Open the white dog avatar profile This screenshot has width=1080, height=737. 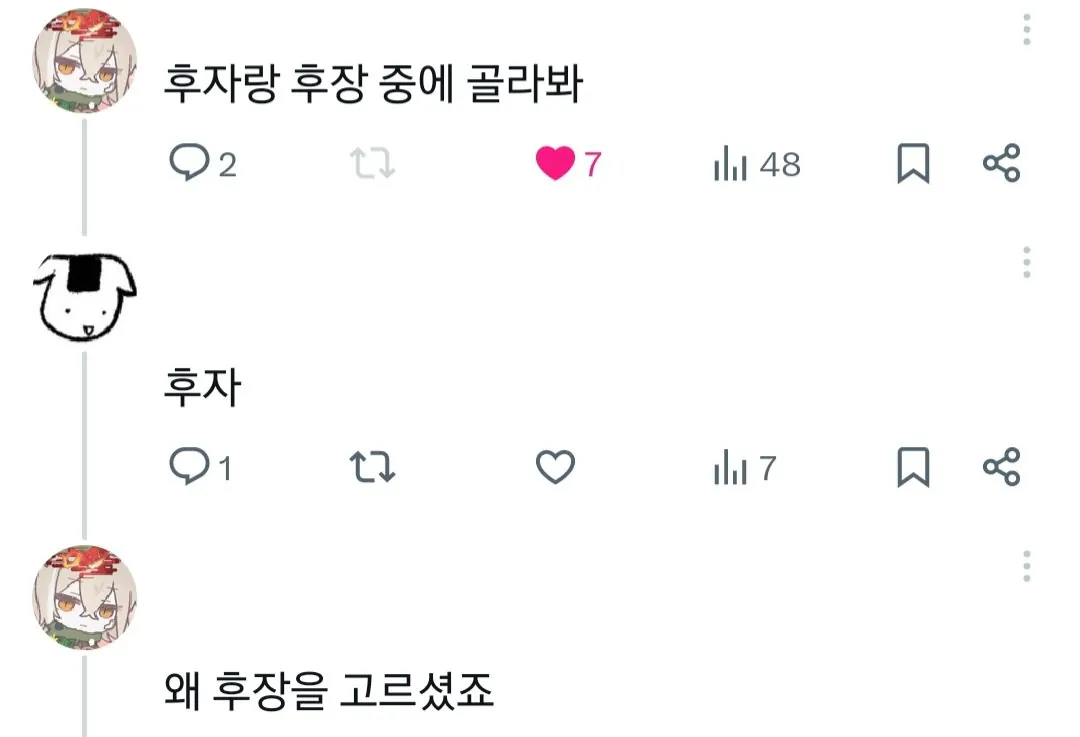pyautogui.click(x=85, y=294)
